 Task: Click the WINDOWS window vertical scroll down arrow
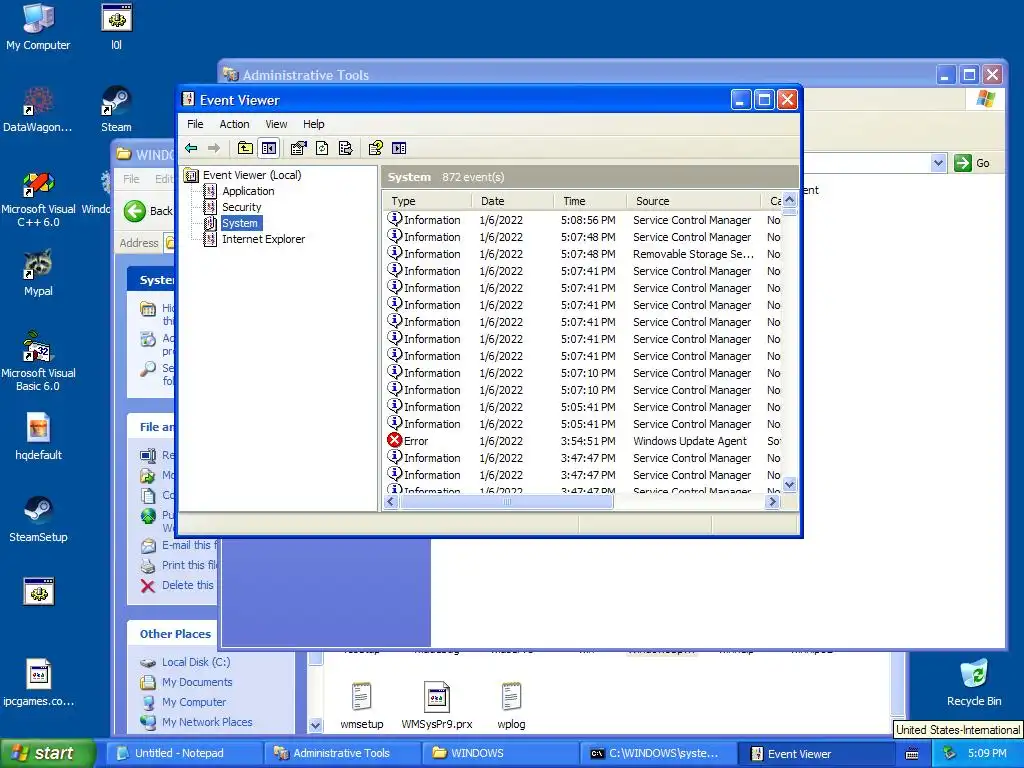[x=315, y=726]
